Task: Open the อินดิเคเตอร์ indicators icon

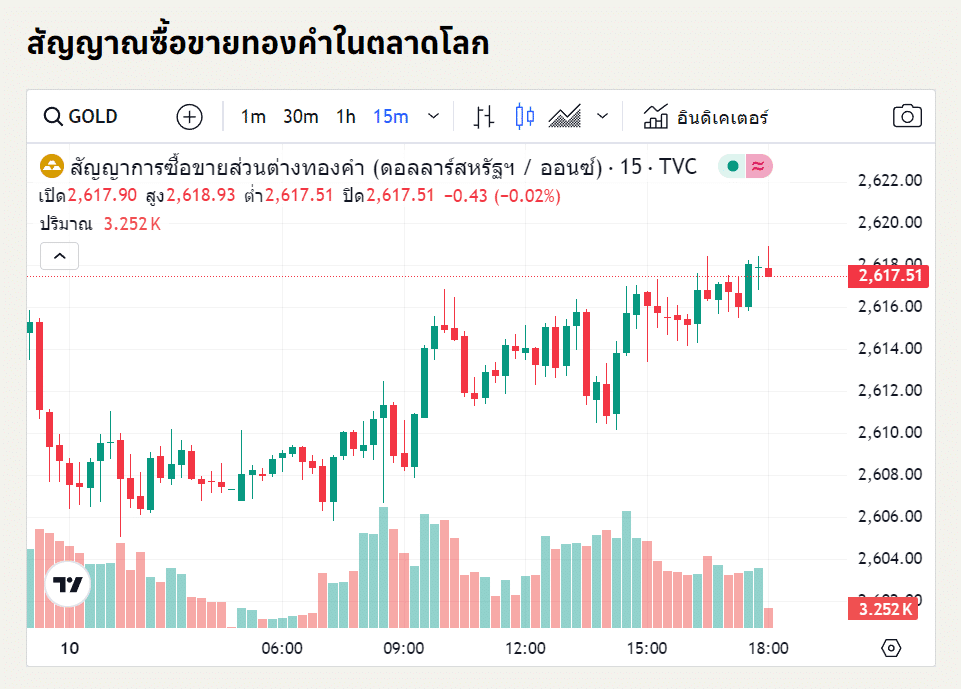Action: pyautogui.click(x=655, y=117)
